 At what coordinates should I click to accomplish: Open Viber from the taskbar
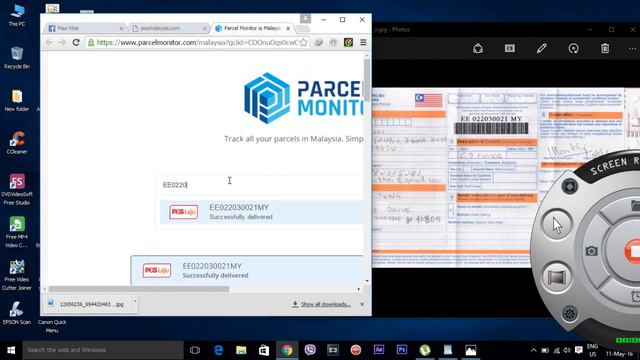pos(310,350)
